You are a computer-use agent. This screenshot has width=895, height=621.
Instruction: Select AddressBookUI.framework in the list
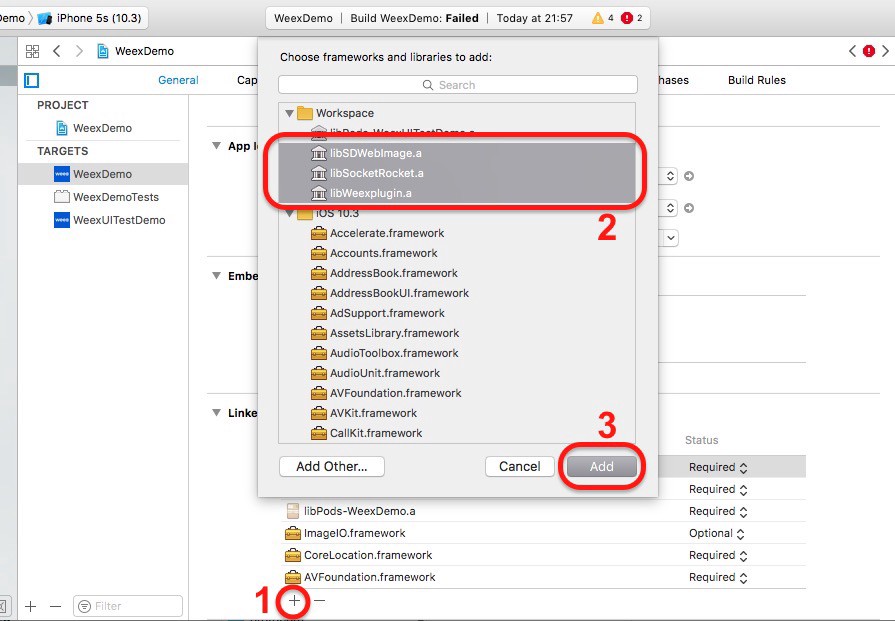(457, 293)
